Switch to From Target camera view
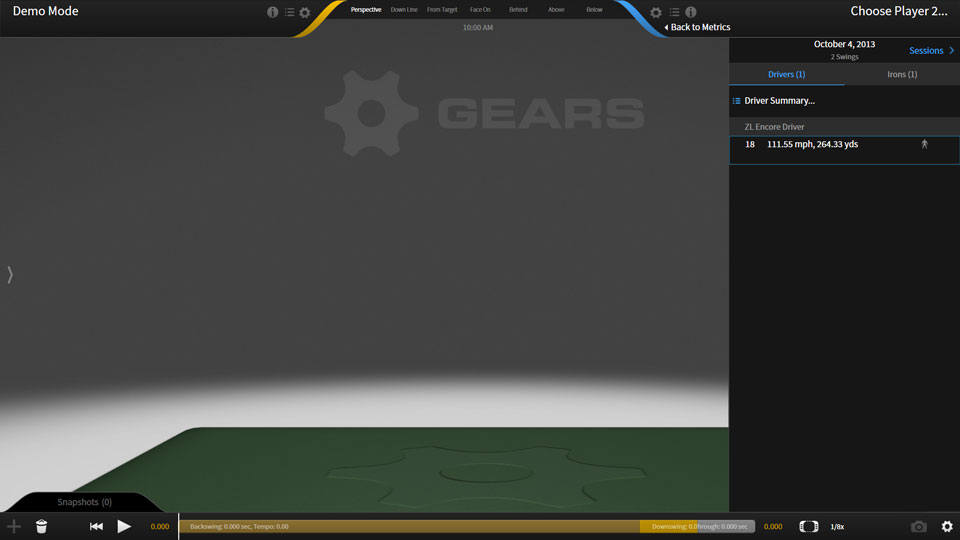The width and height of the screenshot is (960, 540). [442, 10]
